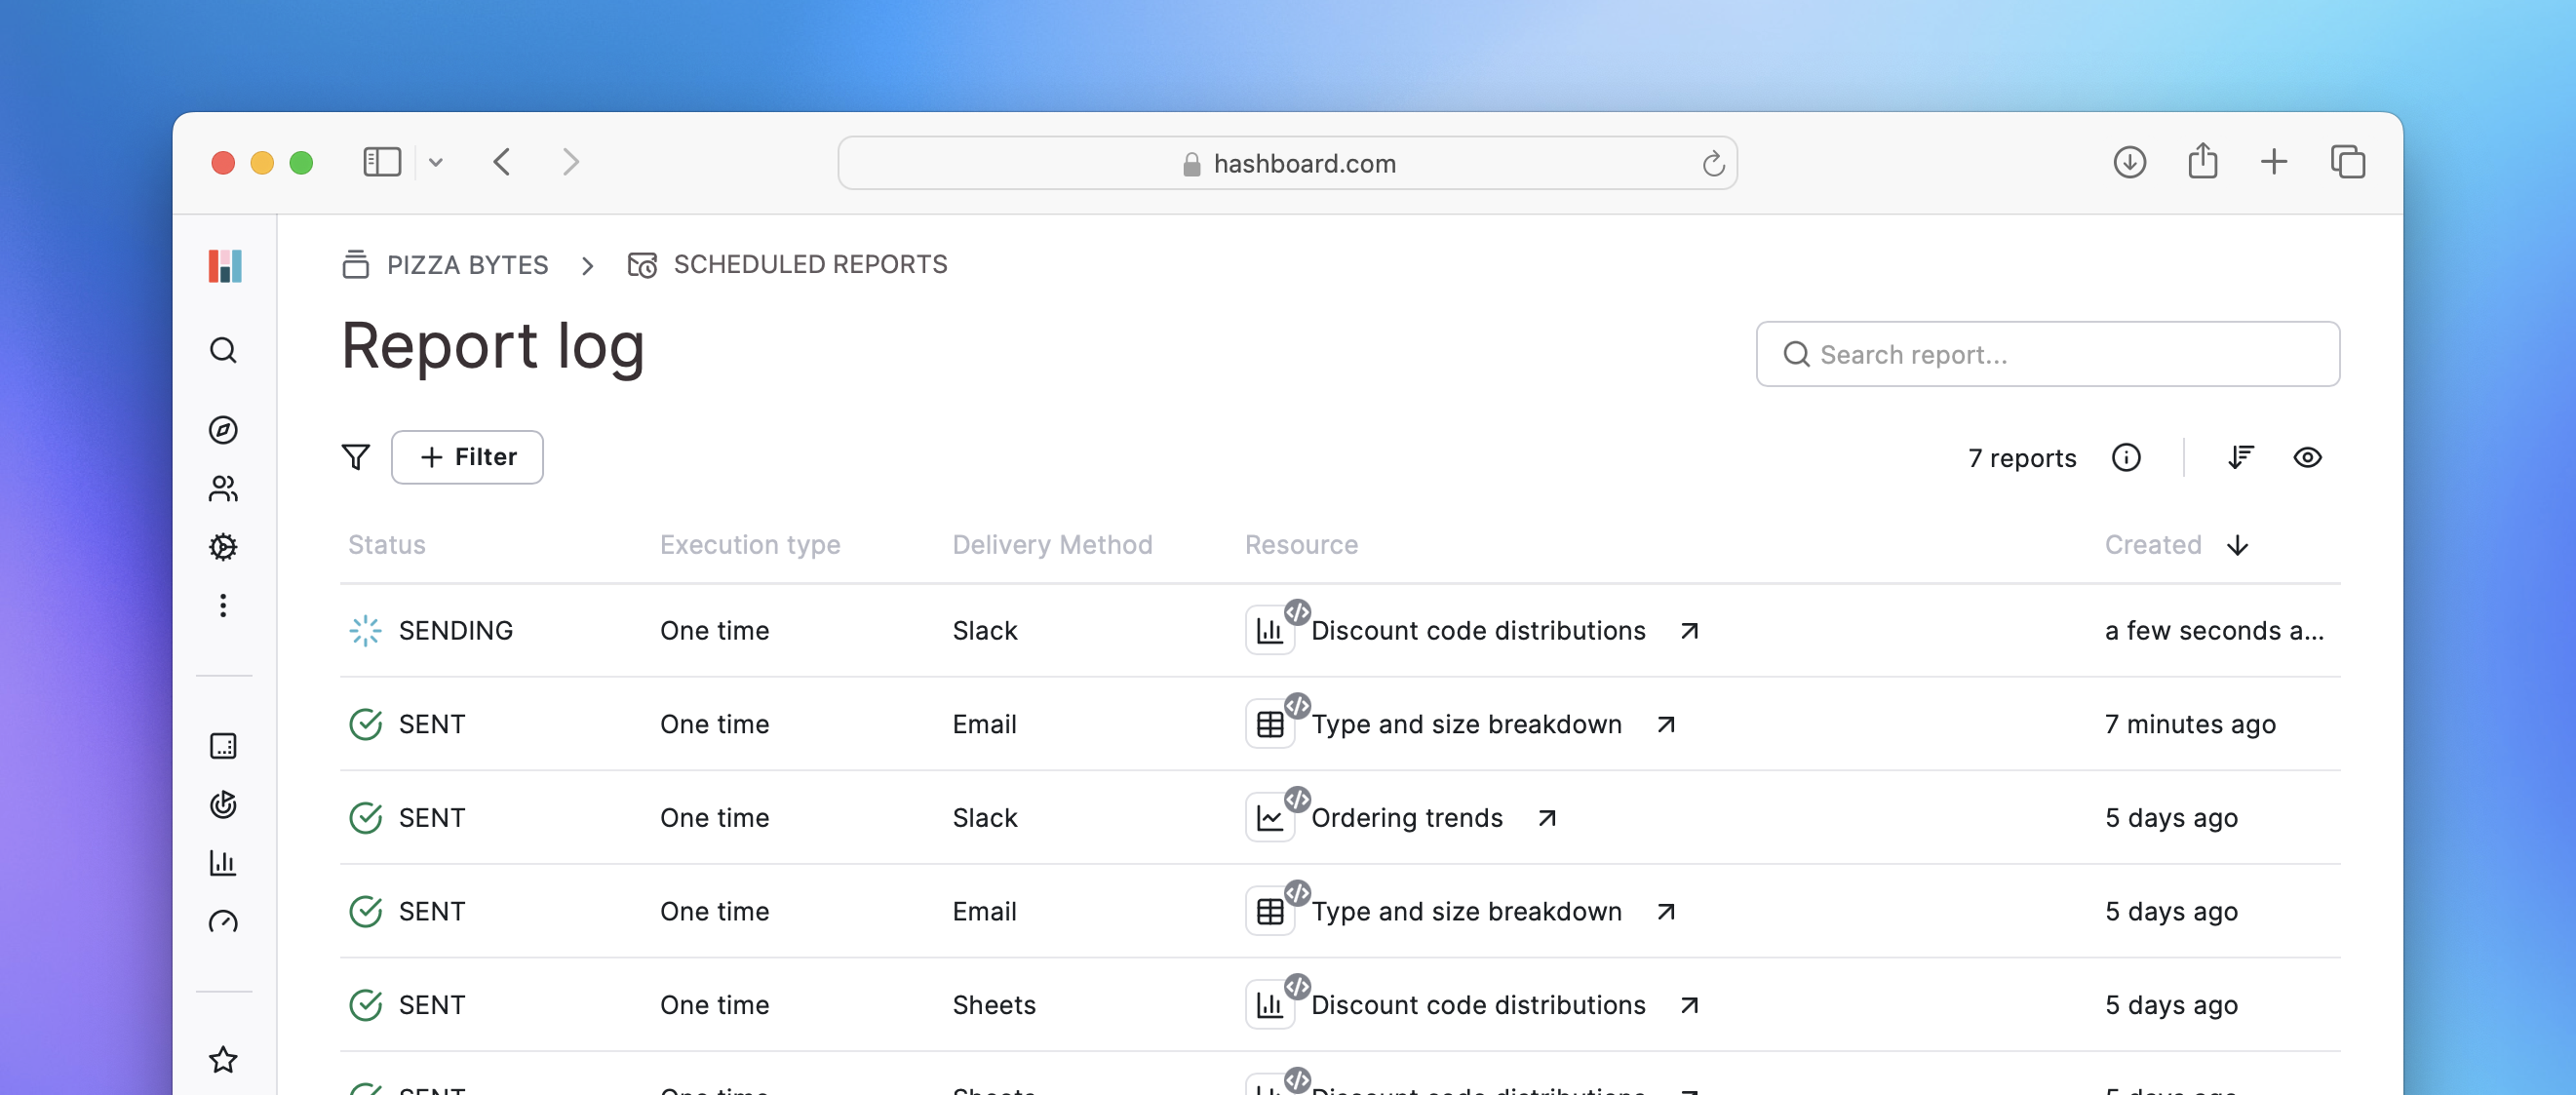Viewport: 2576px width, 1095px height.
Task: Click the breadcrumb chevron after PIZZA BYTES
Action: pyautogui.click(x=588, y=266)
